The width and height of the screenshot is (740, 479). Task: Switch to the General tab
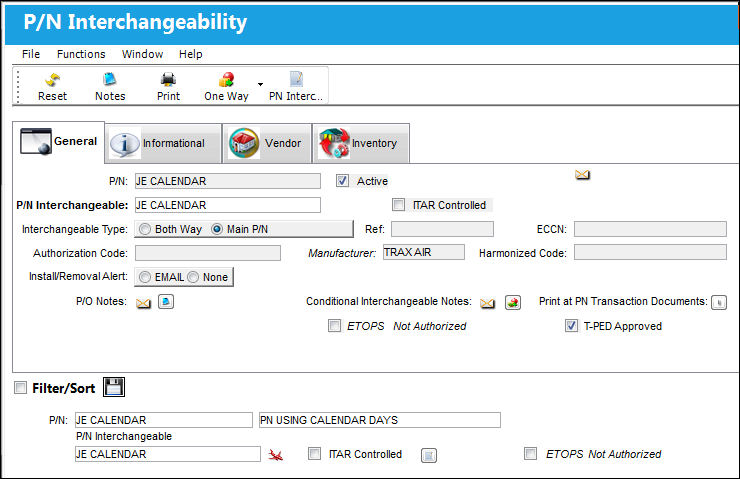(59, 142)
